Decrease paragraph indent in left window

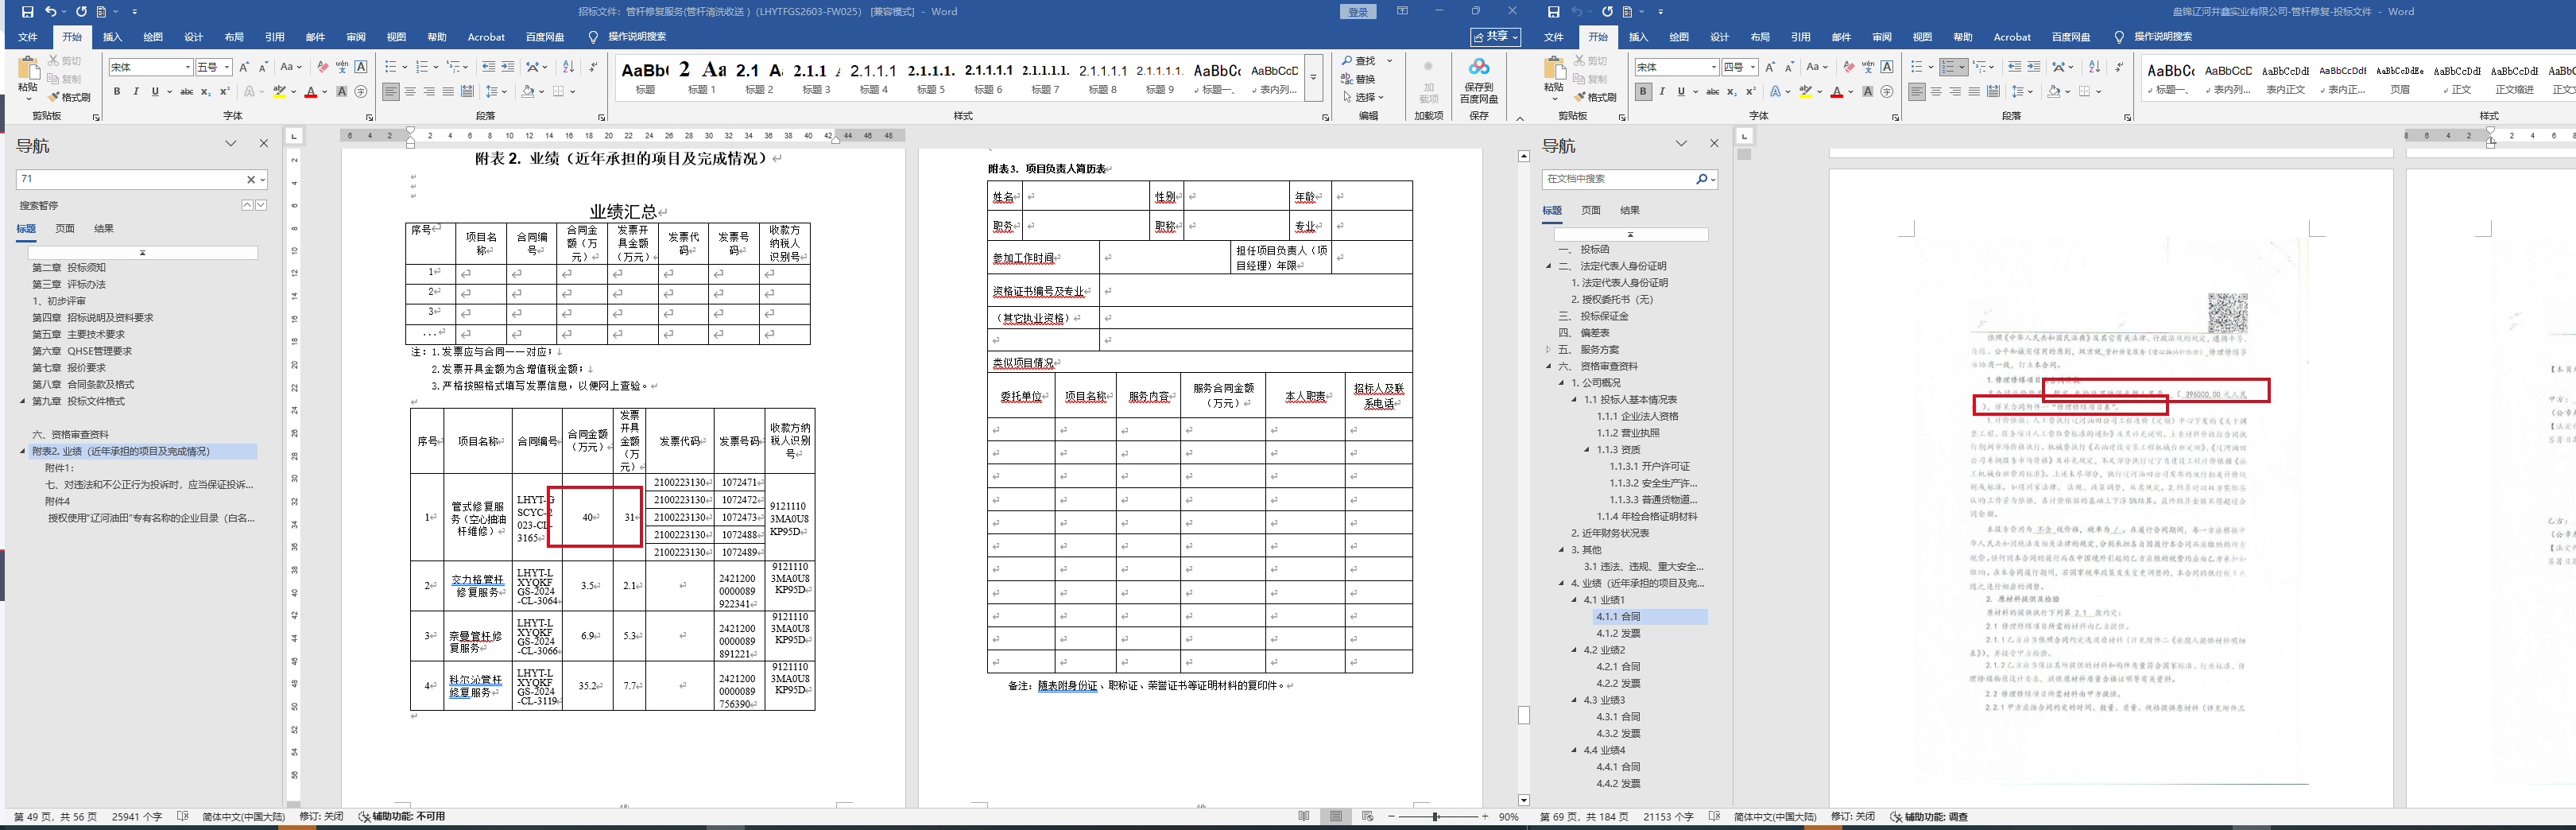click(488, 67)
